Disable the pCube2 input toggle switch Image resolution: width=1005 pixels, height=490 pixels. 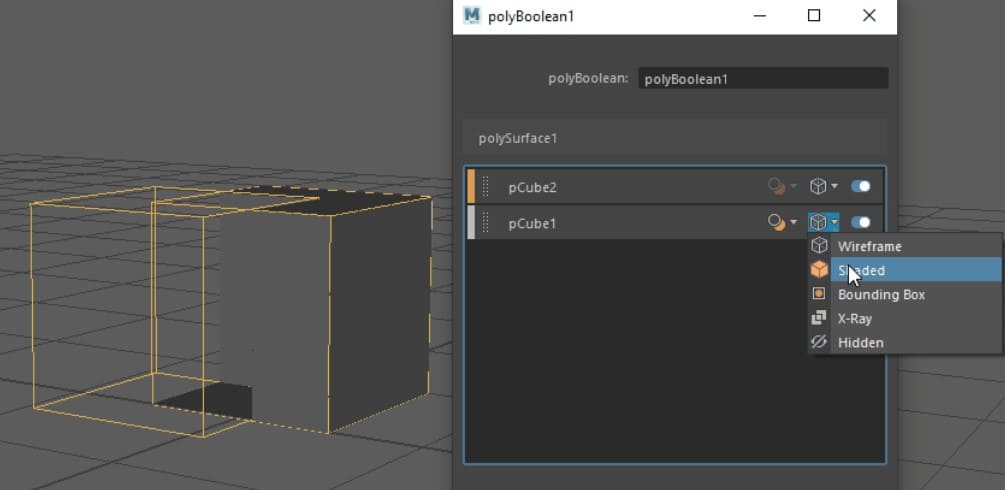[x=860, y=186]
